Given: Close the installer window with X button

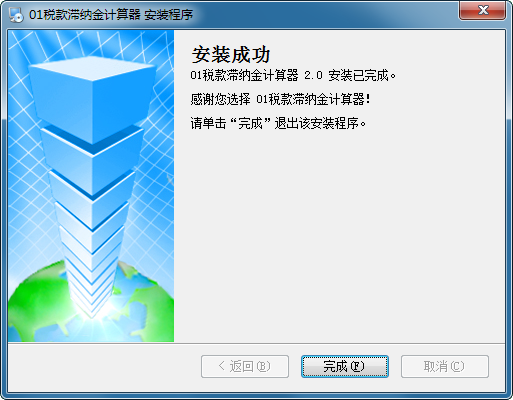Looking at the screenshot, I should click(x=482, y=10).
